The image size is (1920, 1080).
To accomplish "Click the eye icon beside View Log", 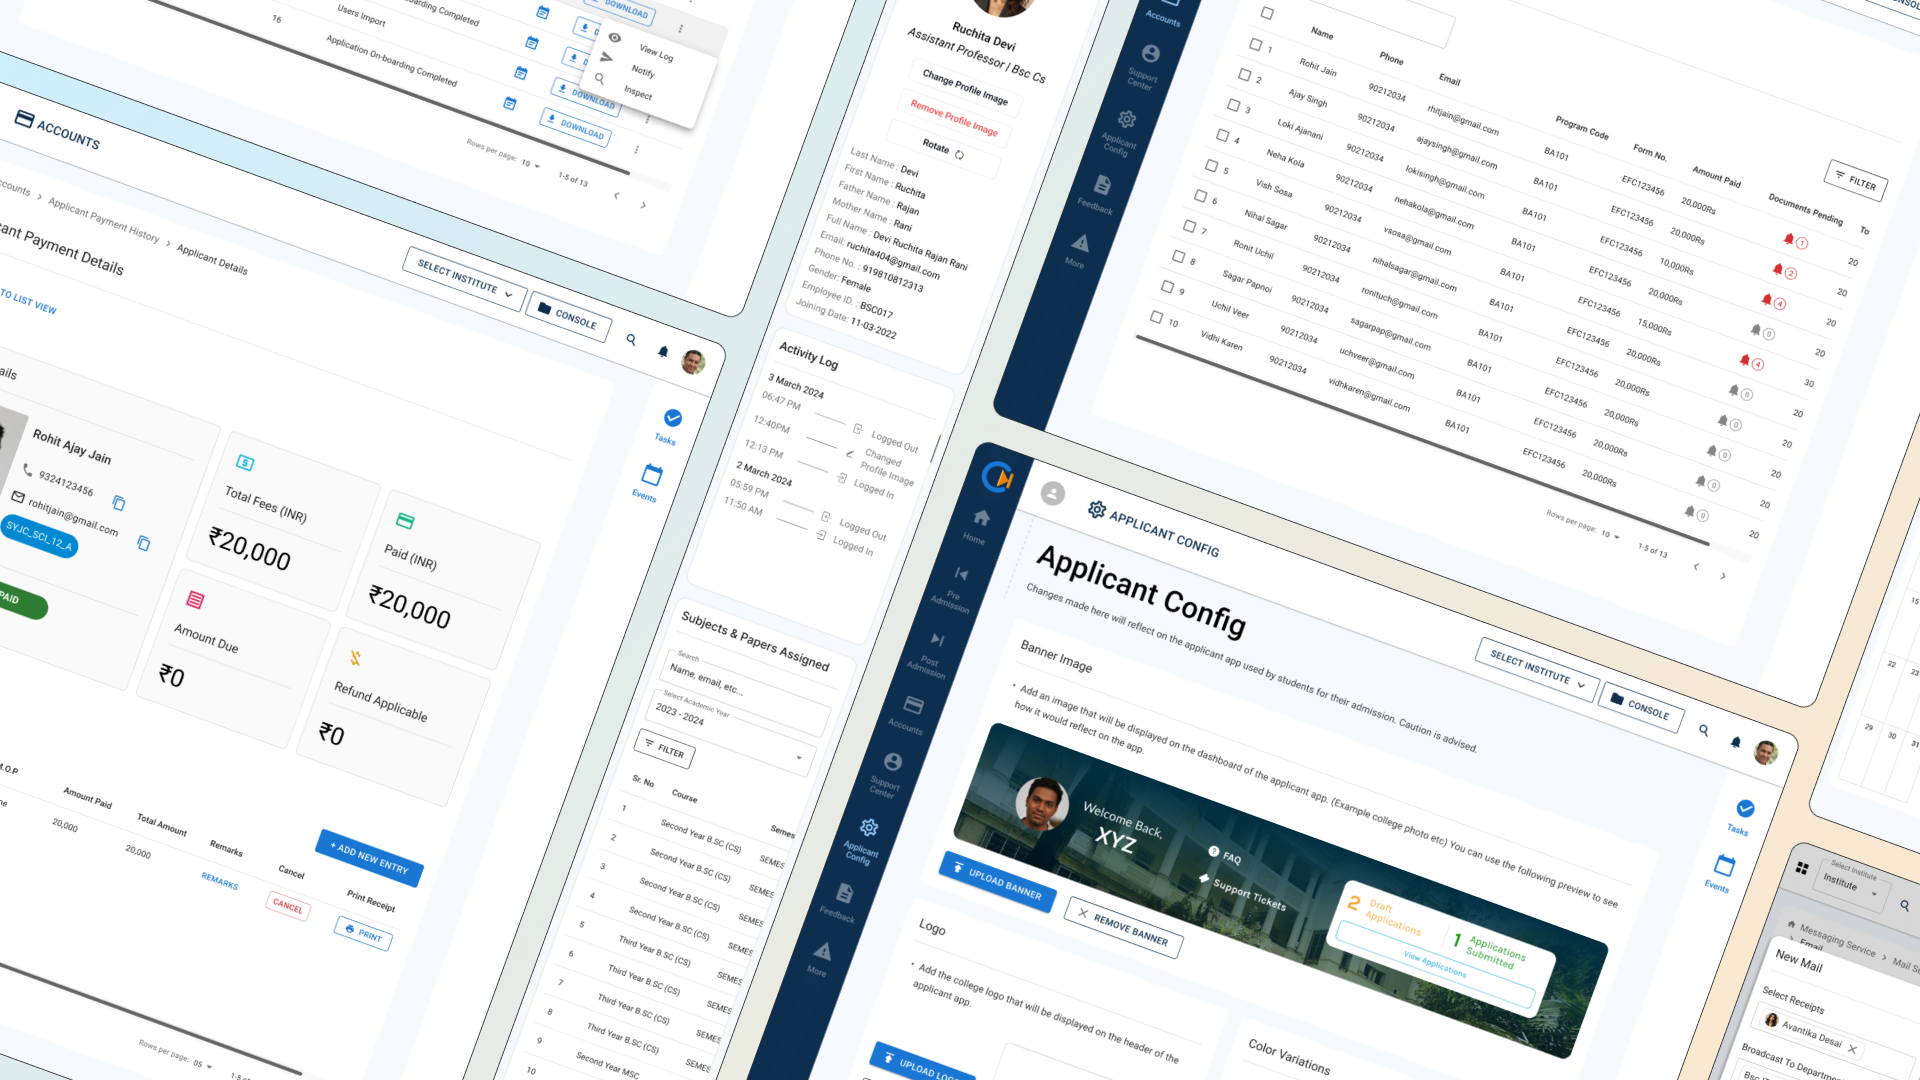I will 615,37.
